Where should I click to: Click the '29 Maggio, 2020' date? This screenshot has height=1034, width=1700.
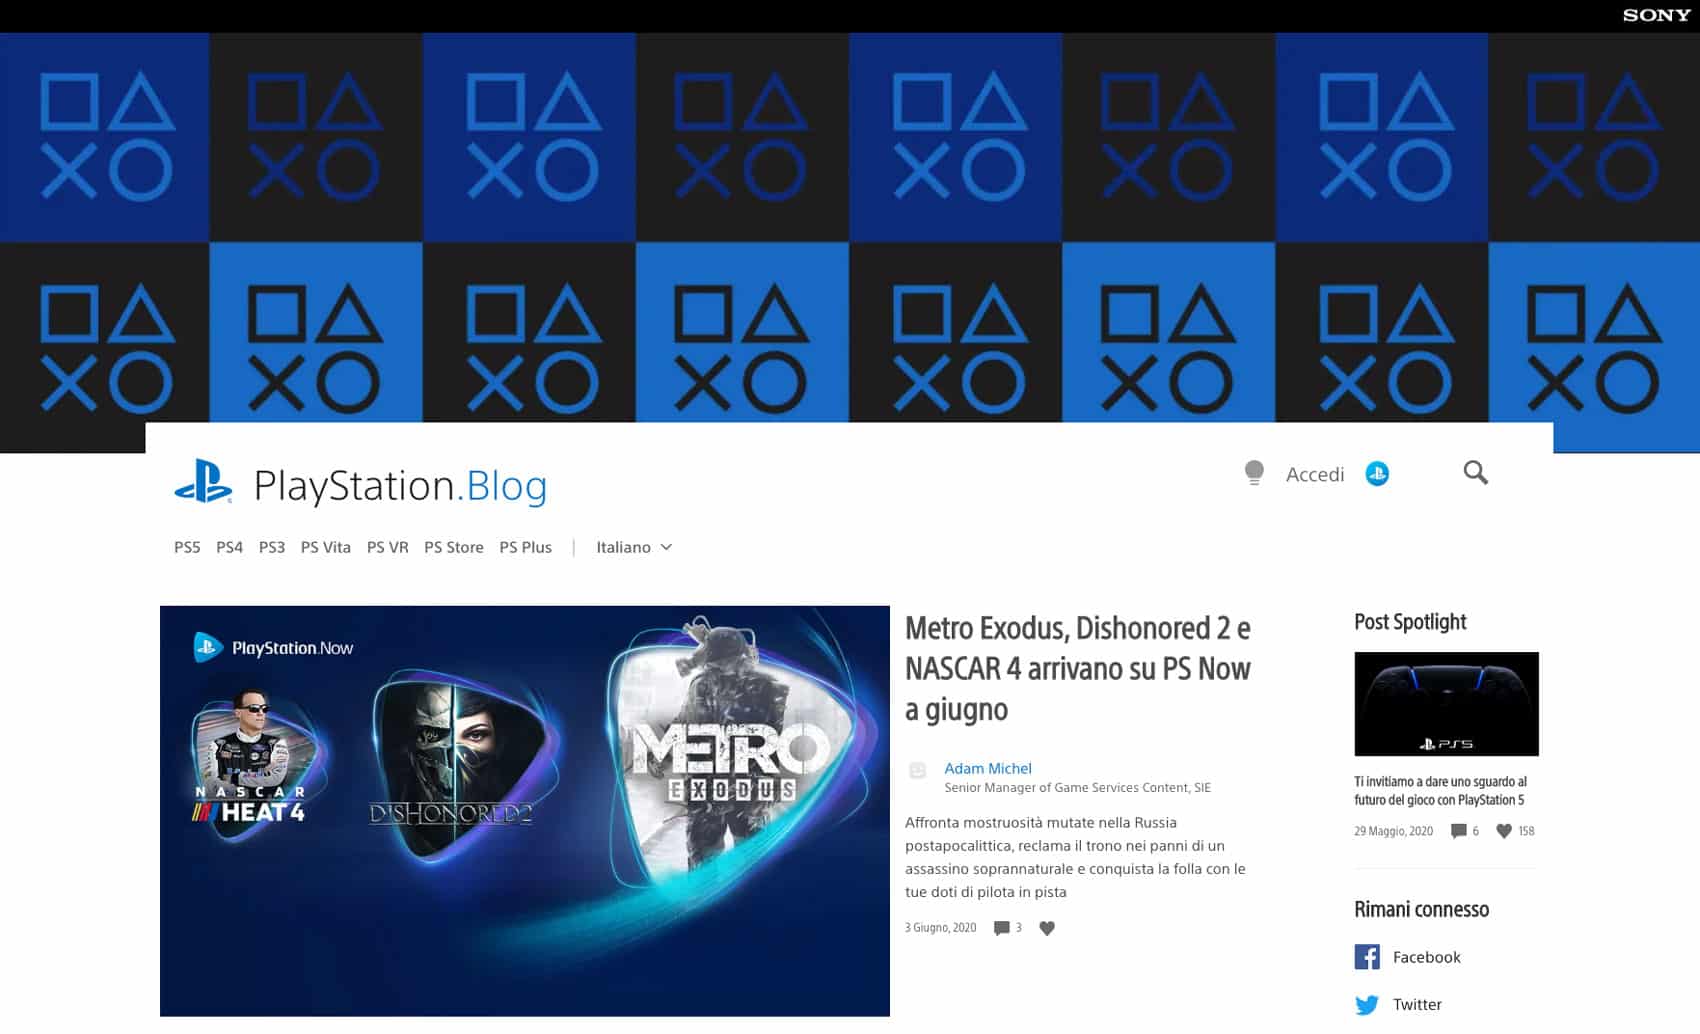click(1393, 831)
